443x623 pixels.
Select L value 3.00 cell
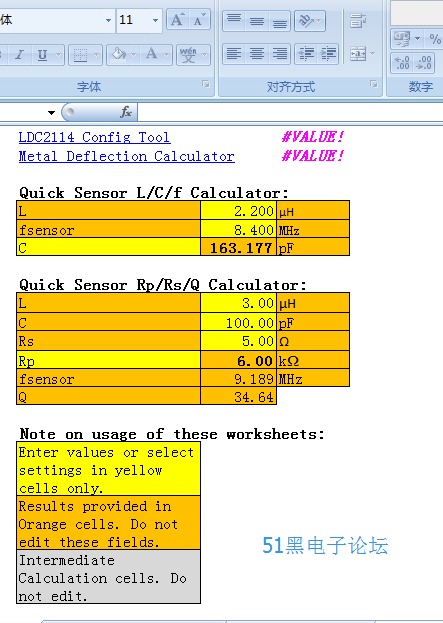click(238, 303)
